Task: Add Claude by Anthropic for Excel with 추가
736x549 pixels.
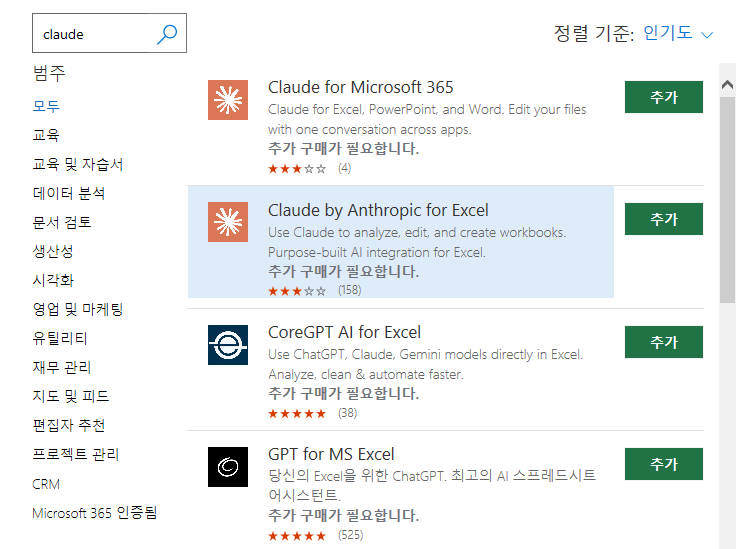Action: pyautogui.click(x=664, y=219)
